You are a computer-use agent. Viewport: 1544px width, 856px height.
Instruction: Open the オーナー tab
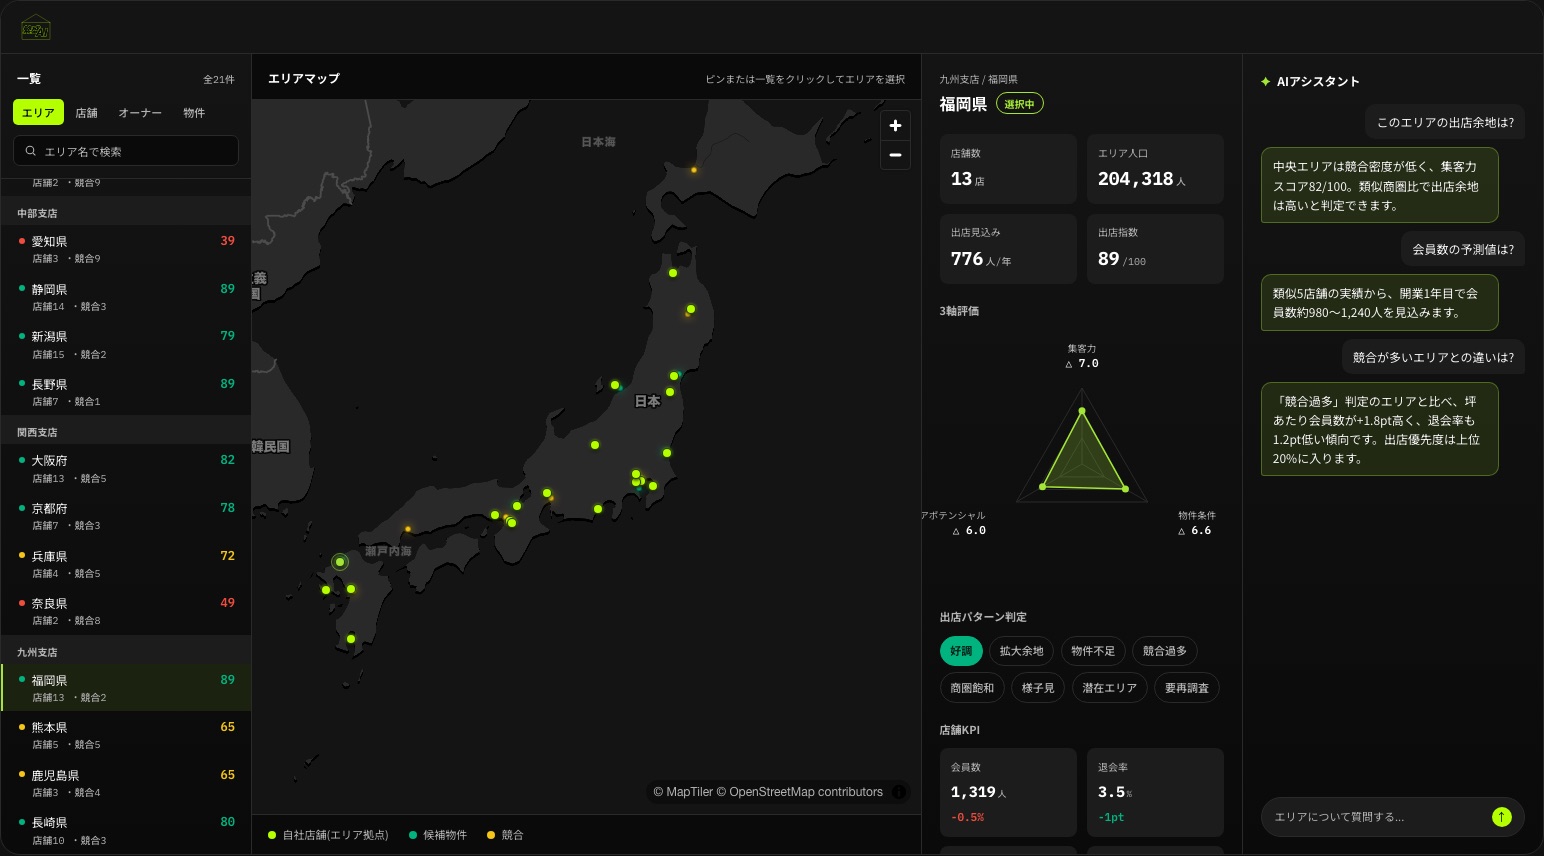pyautogui.click(x=140, y=113)
